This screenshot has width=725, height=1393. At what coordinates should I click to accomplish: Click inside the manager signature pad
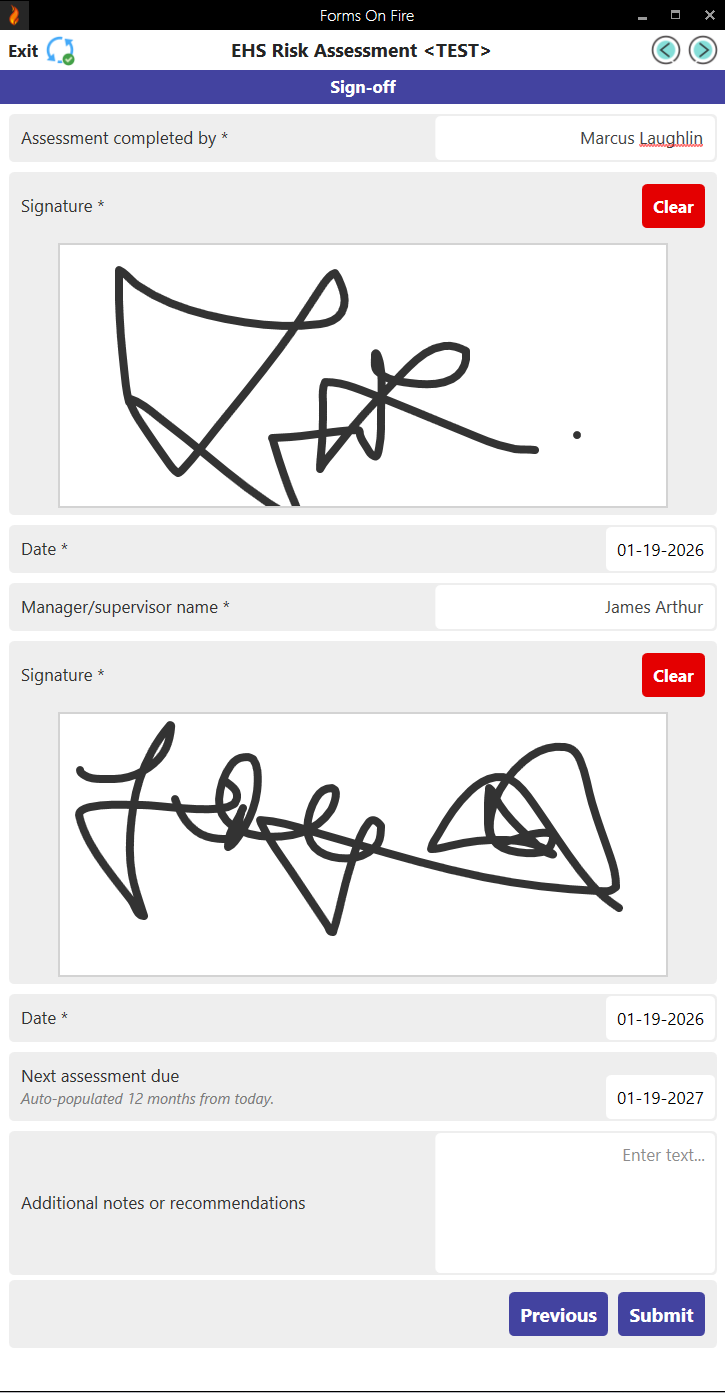pos(363,844)
